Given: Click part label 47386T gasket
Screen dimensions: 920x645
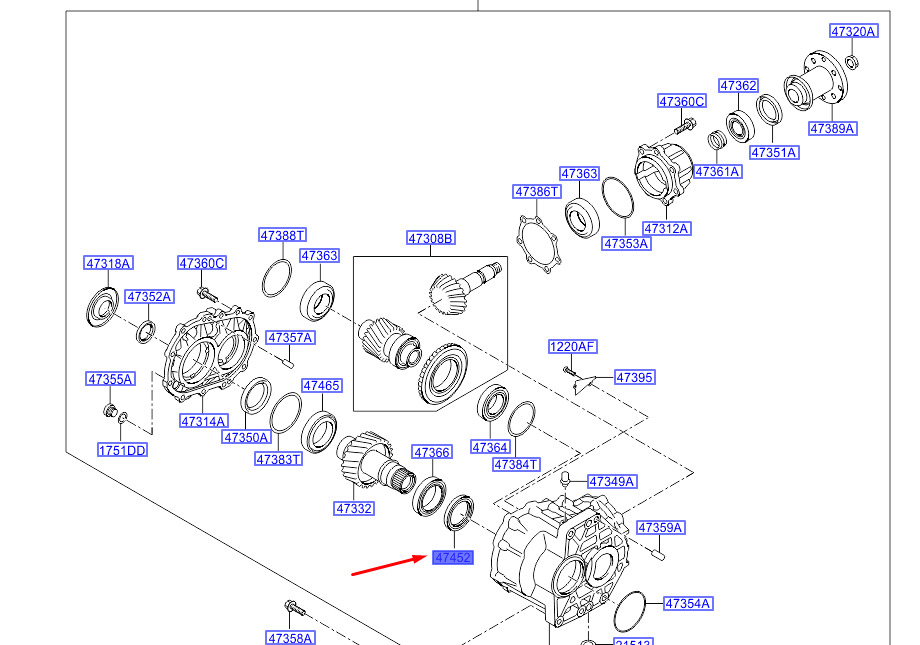Looking at the screenshot, I should coord(537,191).
